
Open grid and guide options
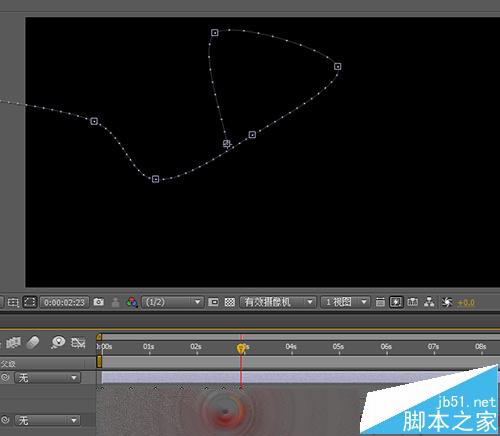tap(13, 302)
